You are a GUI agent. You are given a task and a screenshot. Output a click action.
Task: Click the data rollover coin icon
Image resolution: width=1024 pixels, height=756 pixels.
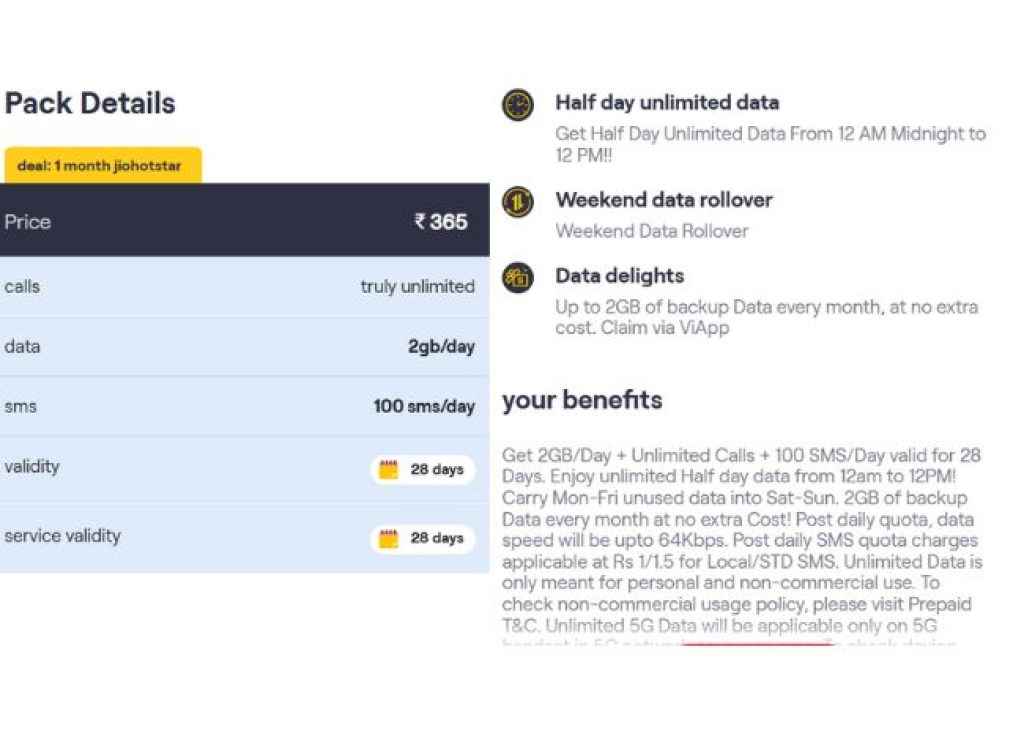click(x=517, y=201)
